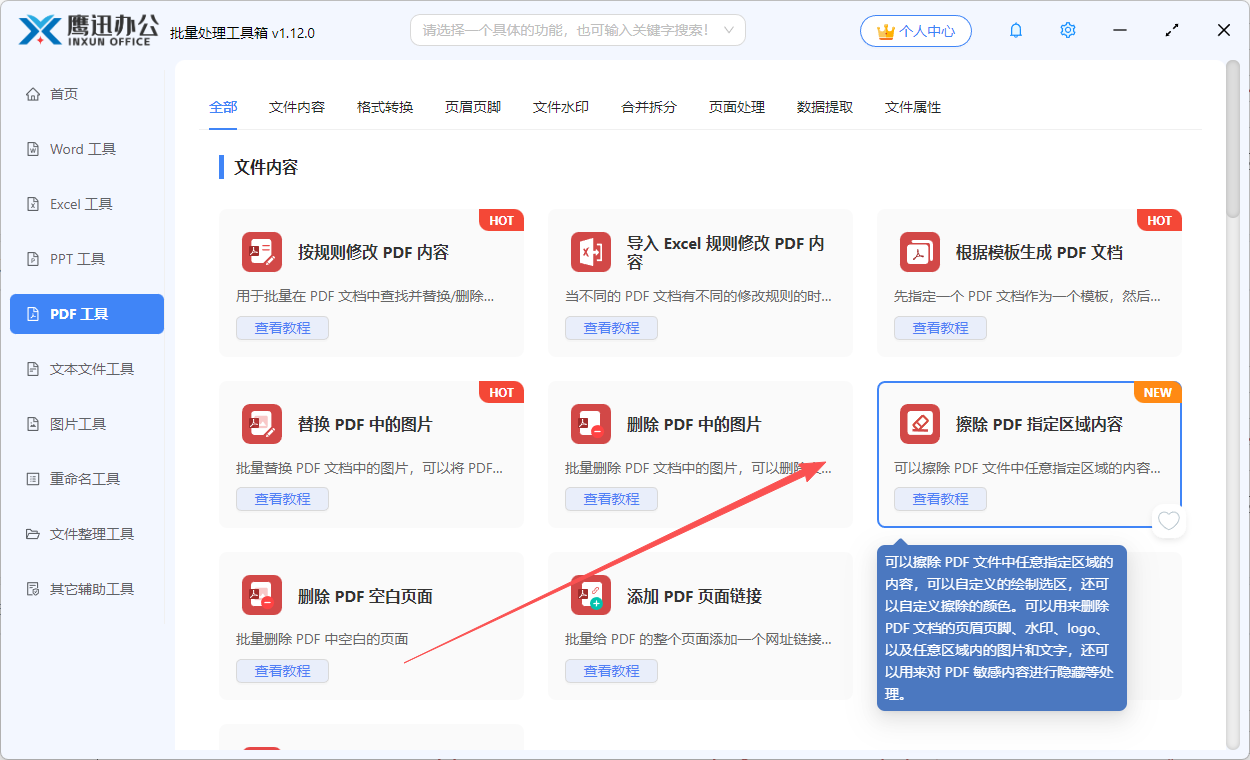
Task: Click the 替换 PDF 中的图片 tool icon
Action: coord(261,424)
